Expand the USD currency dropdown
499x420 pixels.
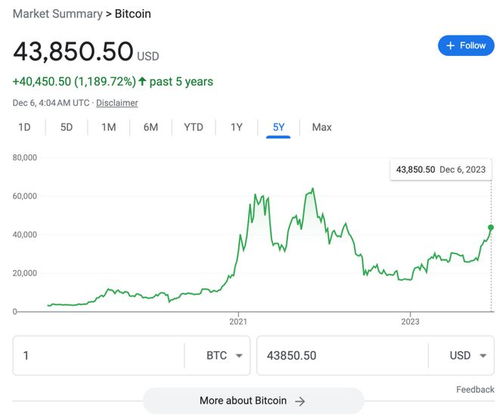pyautogui.click(x=468, y=355)
